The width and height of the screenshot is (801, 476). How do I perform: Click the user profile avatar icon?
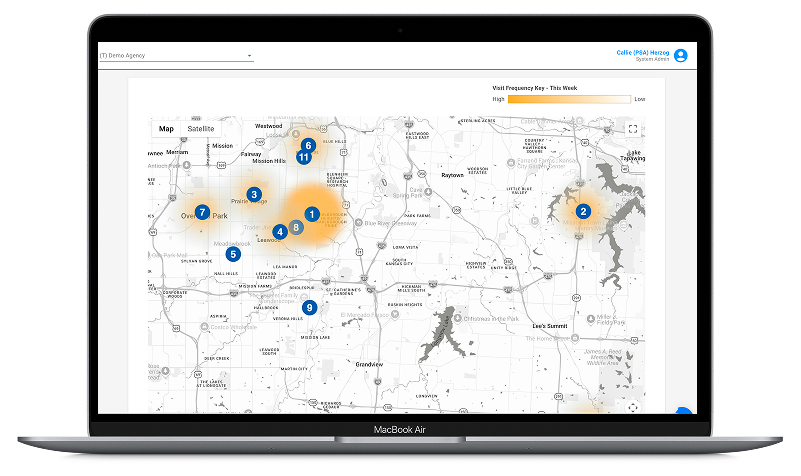click(x=680, y=55)
